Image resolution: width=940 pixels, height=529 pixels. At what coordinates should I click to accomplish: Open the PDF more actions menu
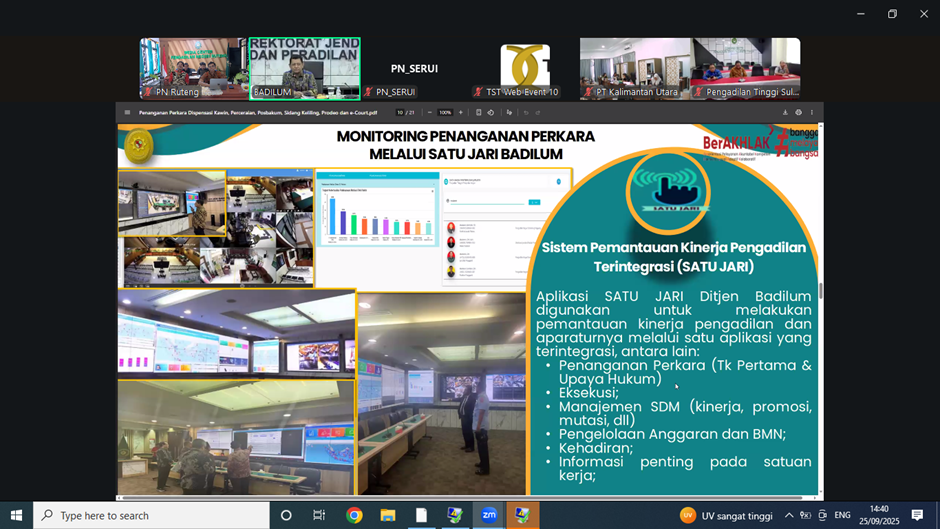tap(811, 112)
